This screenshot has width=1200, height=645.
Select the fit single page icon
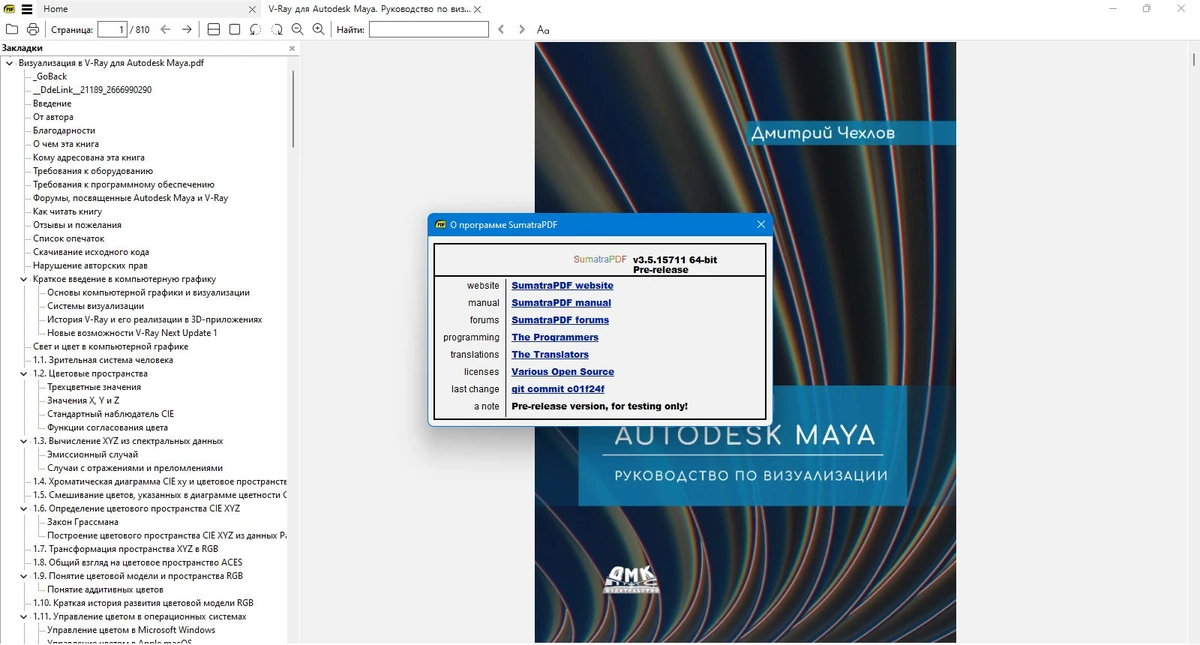pos(234,29)
